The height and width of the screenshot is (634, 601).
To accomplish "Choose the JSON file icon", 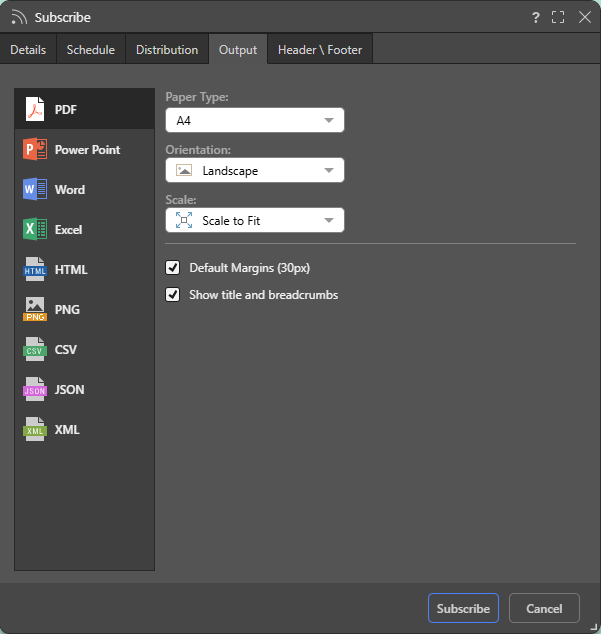I will 36,389.
